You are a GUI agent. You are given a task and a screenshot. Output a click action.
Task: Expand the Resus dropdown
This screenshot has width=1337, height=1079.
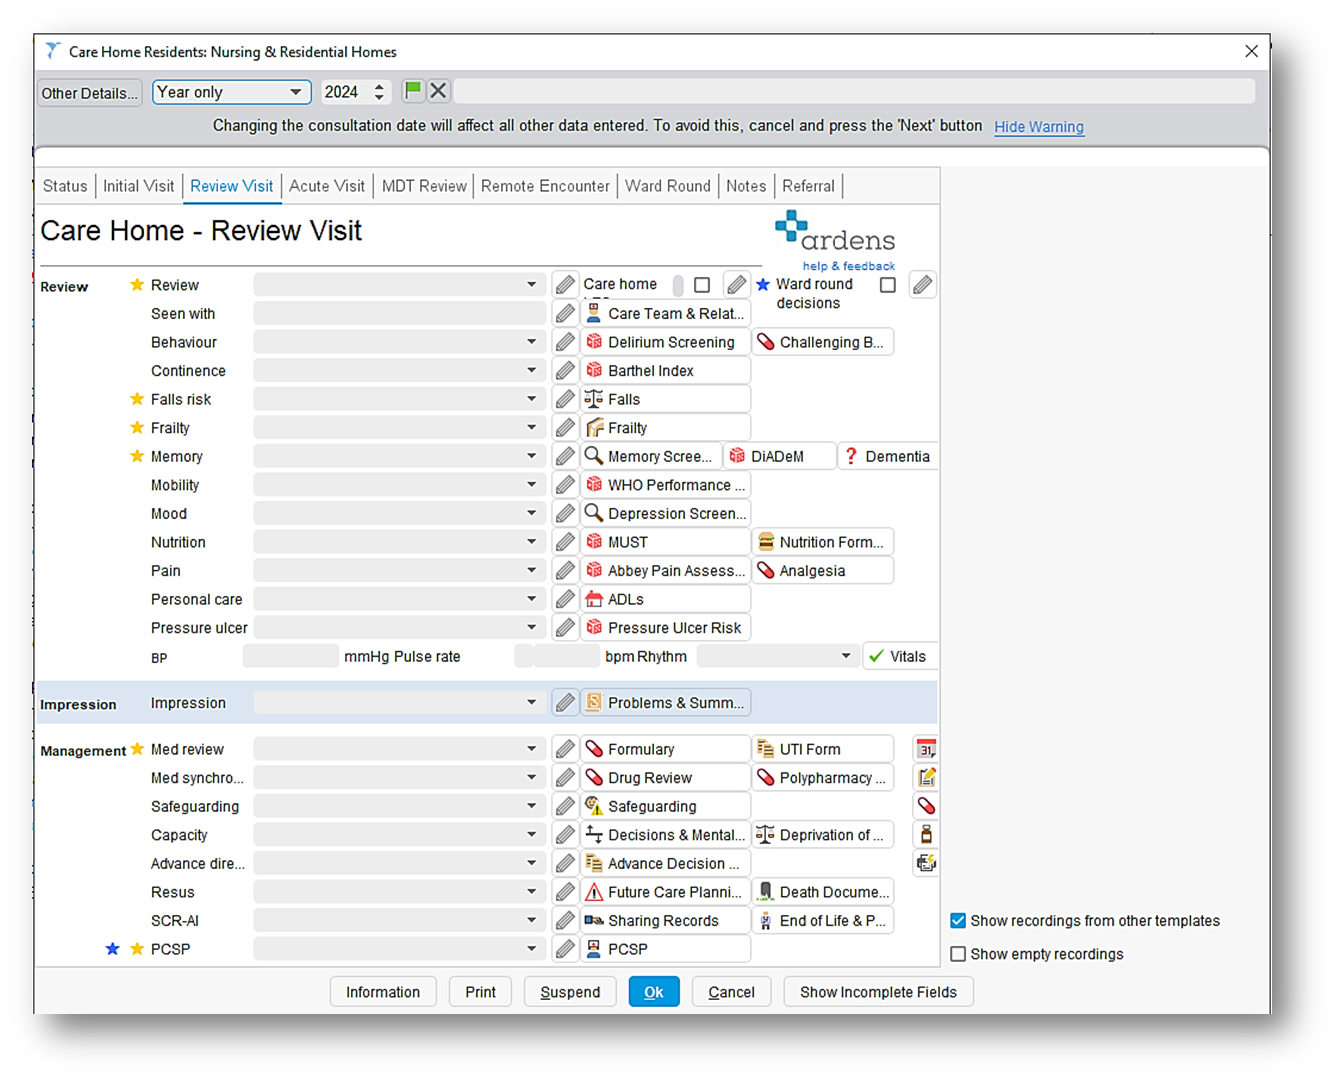[531, 892]
